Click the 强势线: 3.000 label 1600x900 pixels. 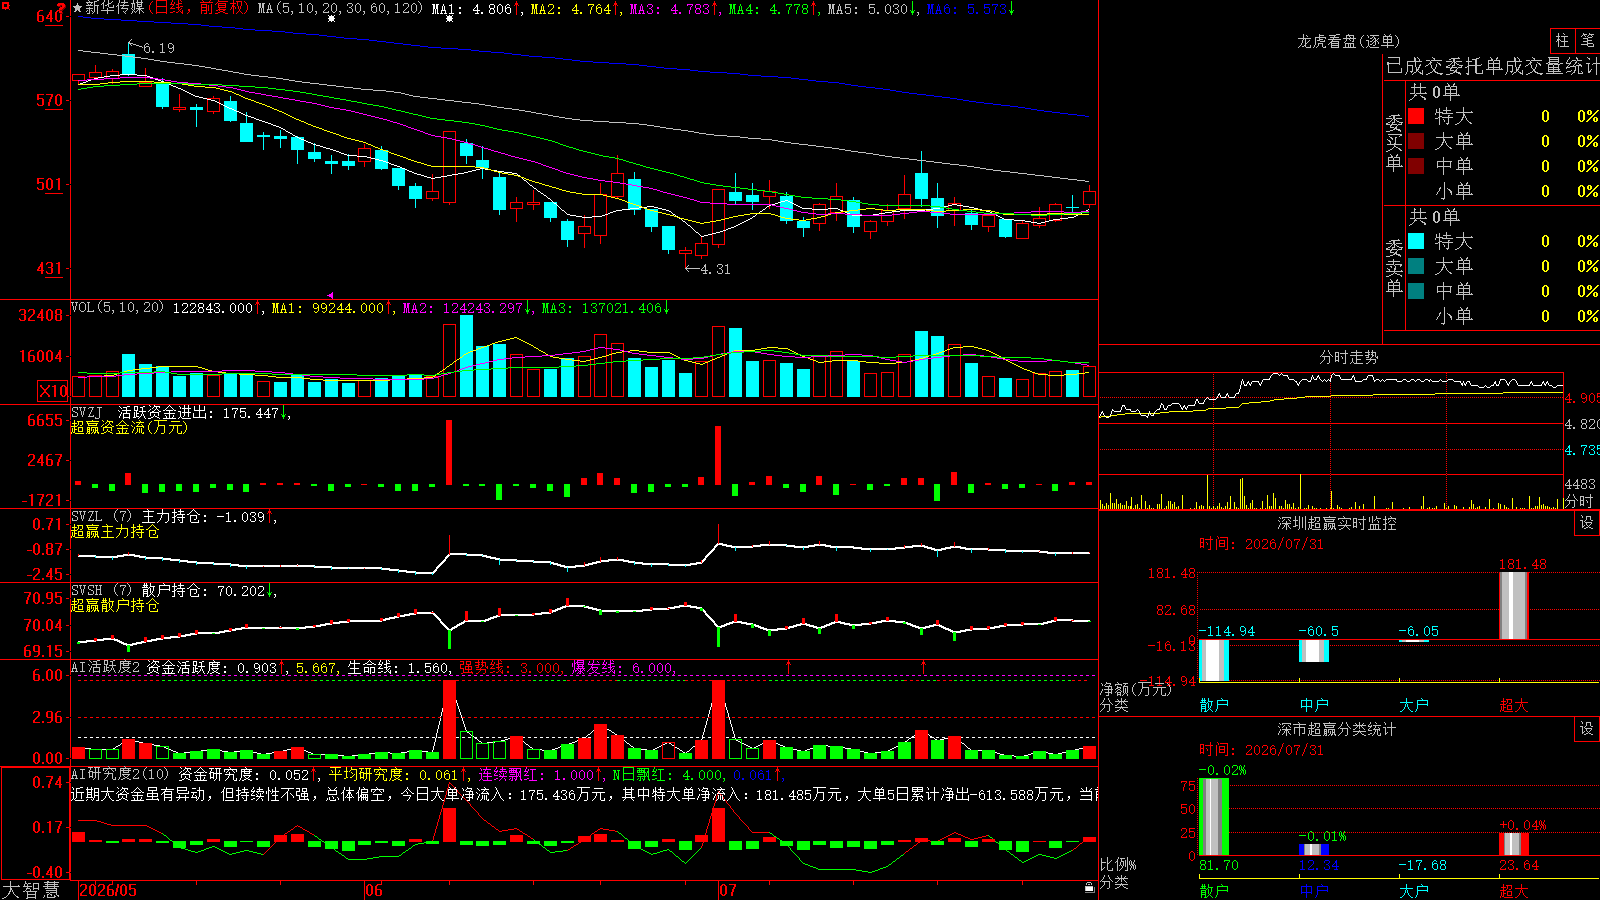pyautogui.click(x=510, y=667)
